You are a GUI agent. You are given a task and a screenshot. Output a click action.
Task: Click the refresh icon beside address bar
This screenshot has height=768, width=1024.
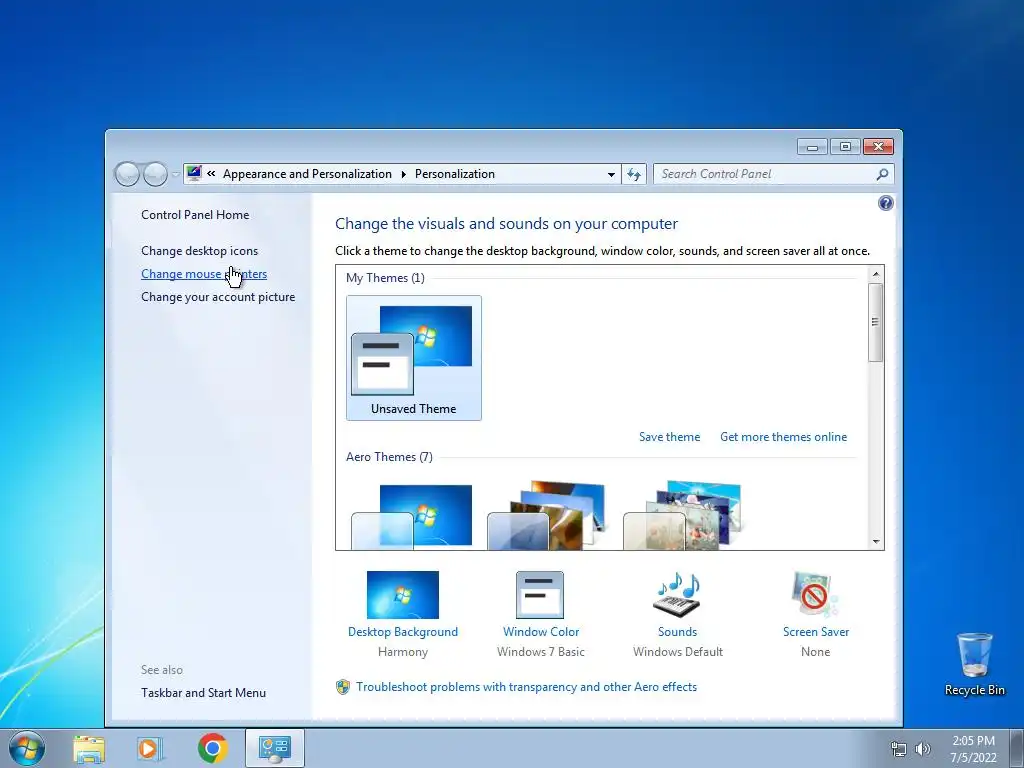click(x=633, y=174)
